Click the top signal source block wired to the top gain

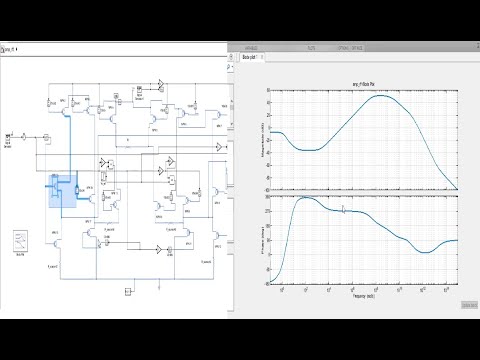(x=139, y=90)
